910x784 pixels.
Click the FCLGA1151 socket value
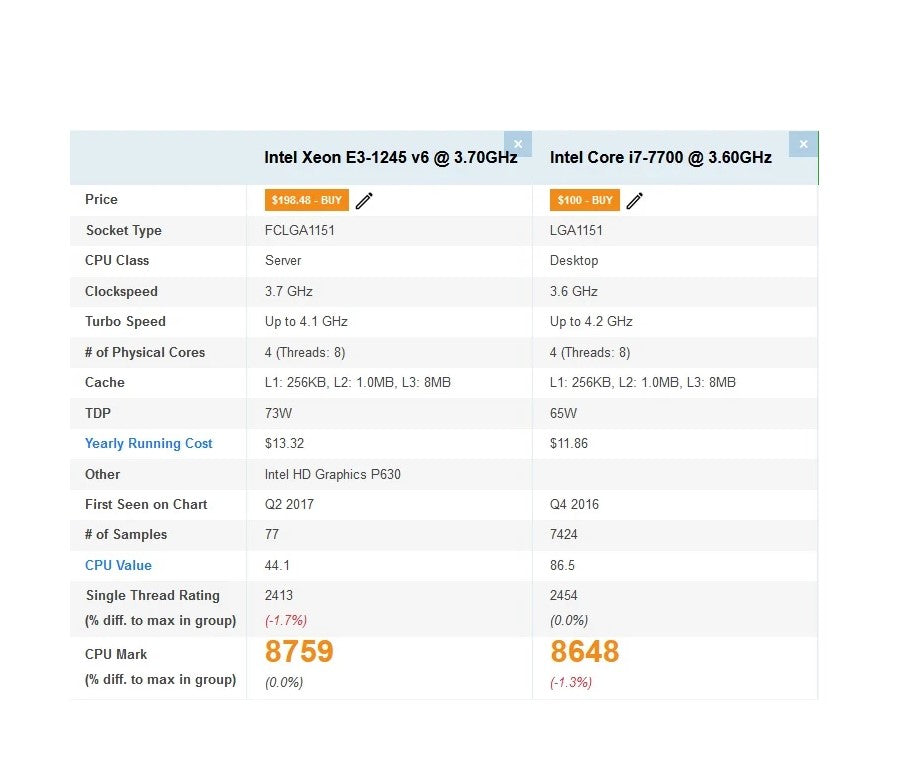pyautogui.click(x=299, y=230)
